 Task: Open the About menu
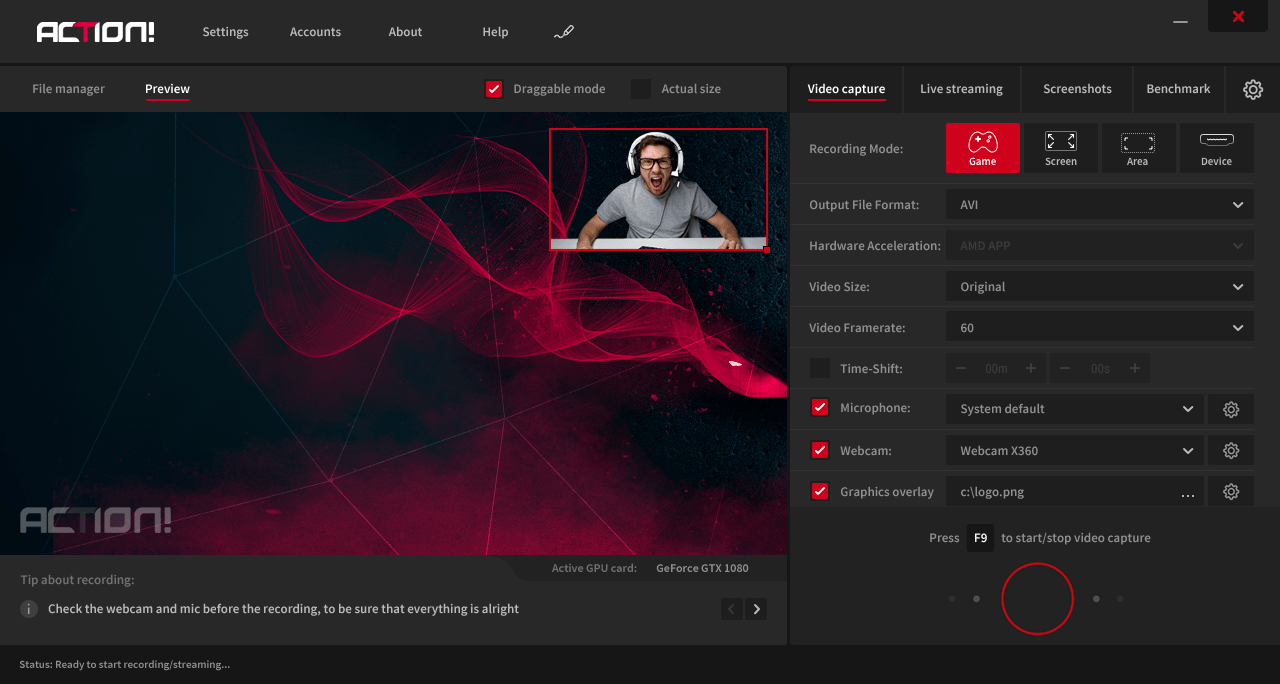click(405, 32)
